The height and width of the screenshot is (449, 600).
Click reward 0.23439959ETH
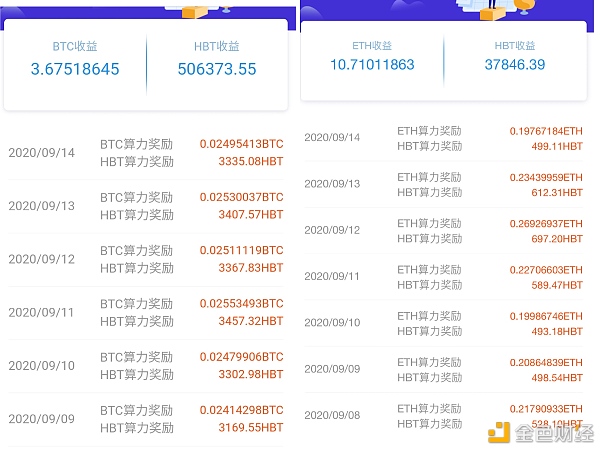546,178
